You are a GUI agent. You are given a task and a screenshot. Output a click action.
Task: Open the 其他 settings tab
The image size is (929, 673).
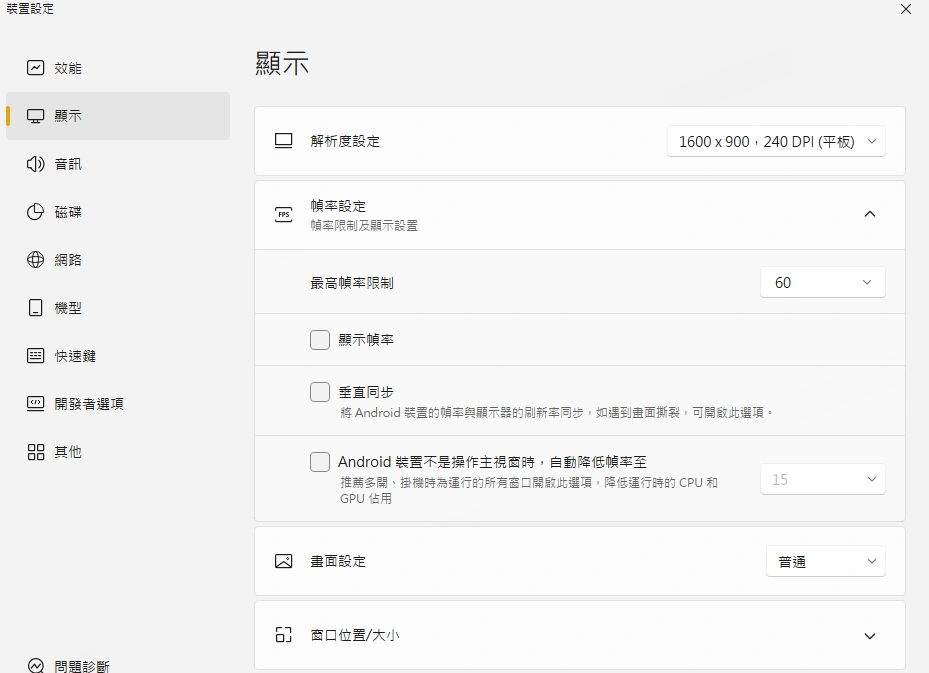[118, 452]
